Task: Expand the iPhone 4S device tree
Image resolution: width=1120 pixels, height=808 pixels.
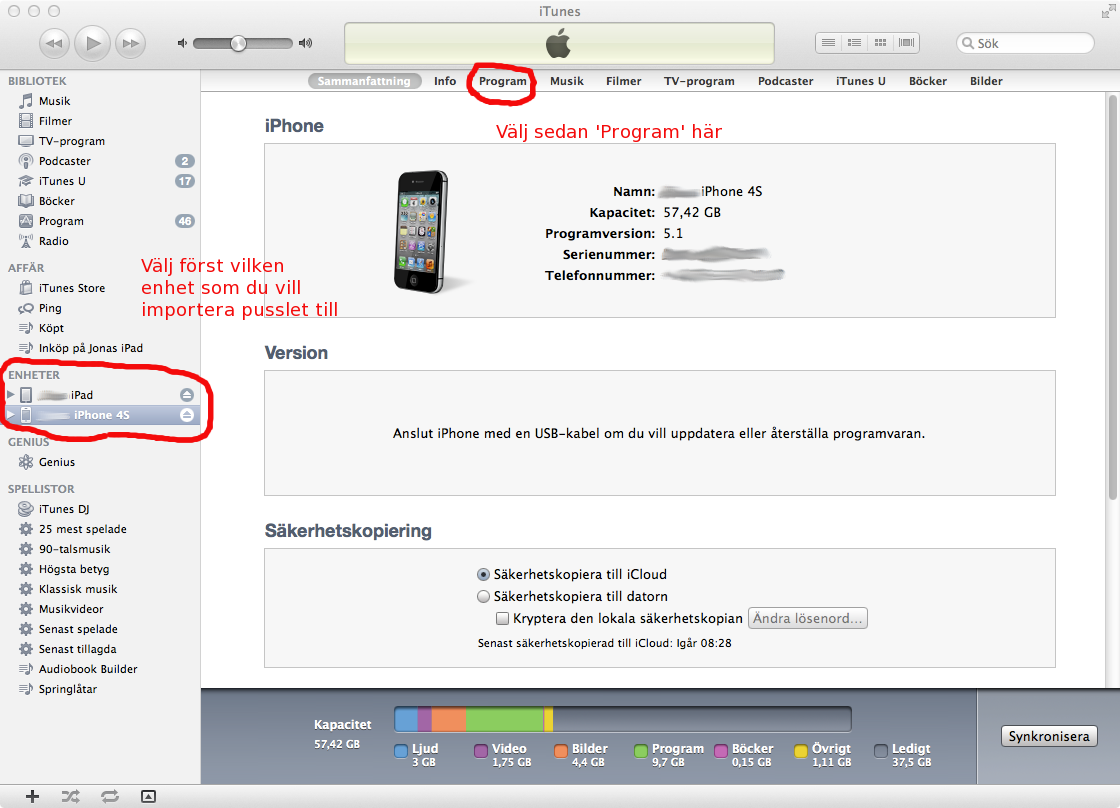Action: [10, 414]
